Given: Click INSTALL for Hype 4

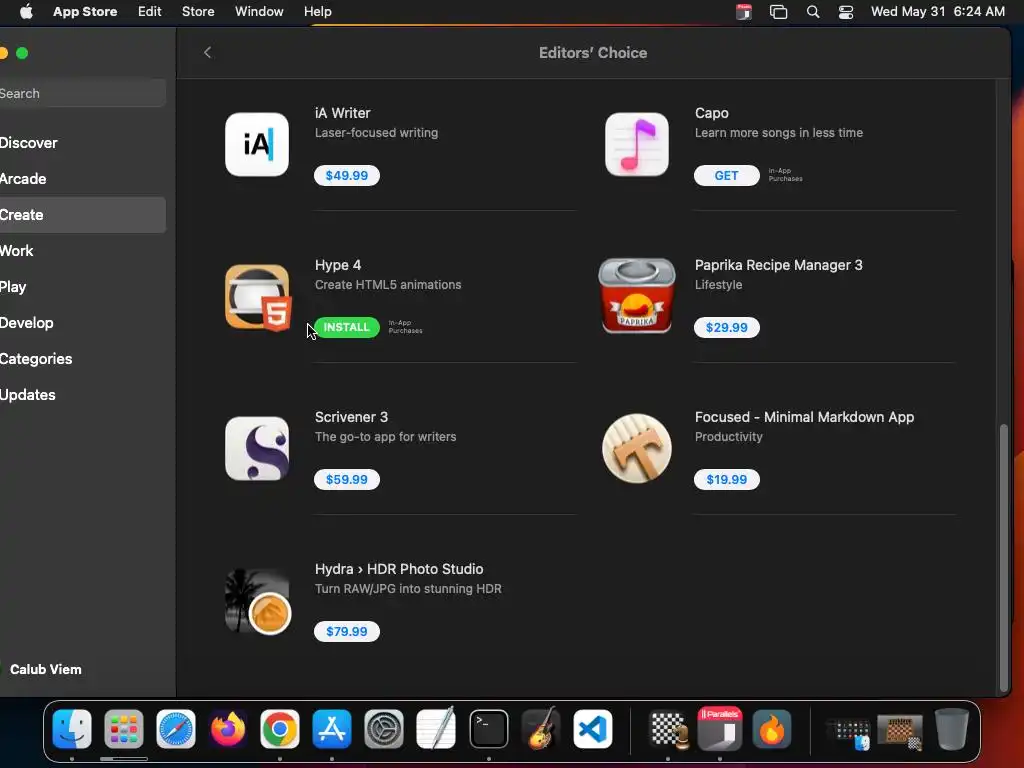Looking at the screenshot, I should pyautogui.click(x=347, y=327).
